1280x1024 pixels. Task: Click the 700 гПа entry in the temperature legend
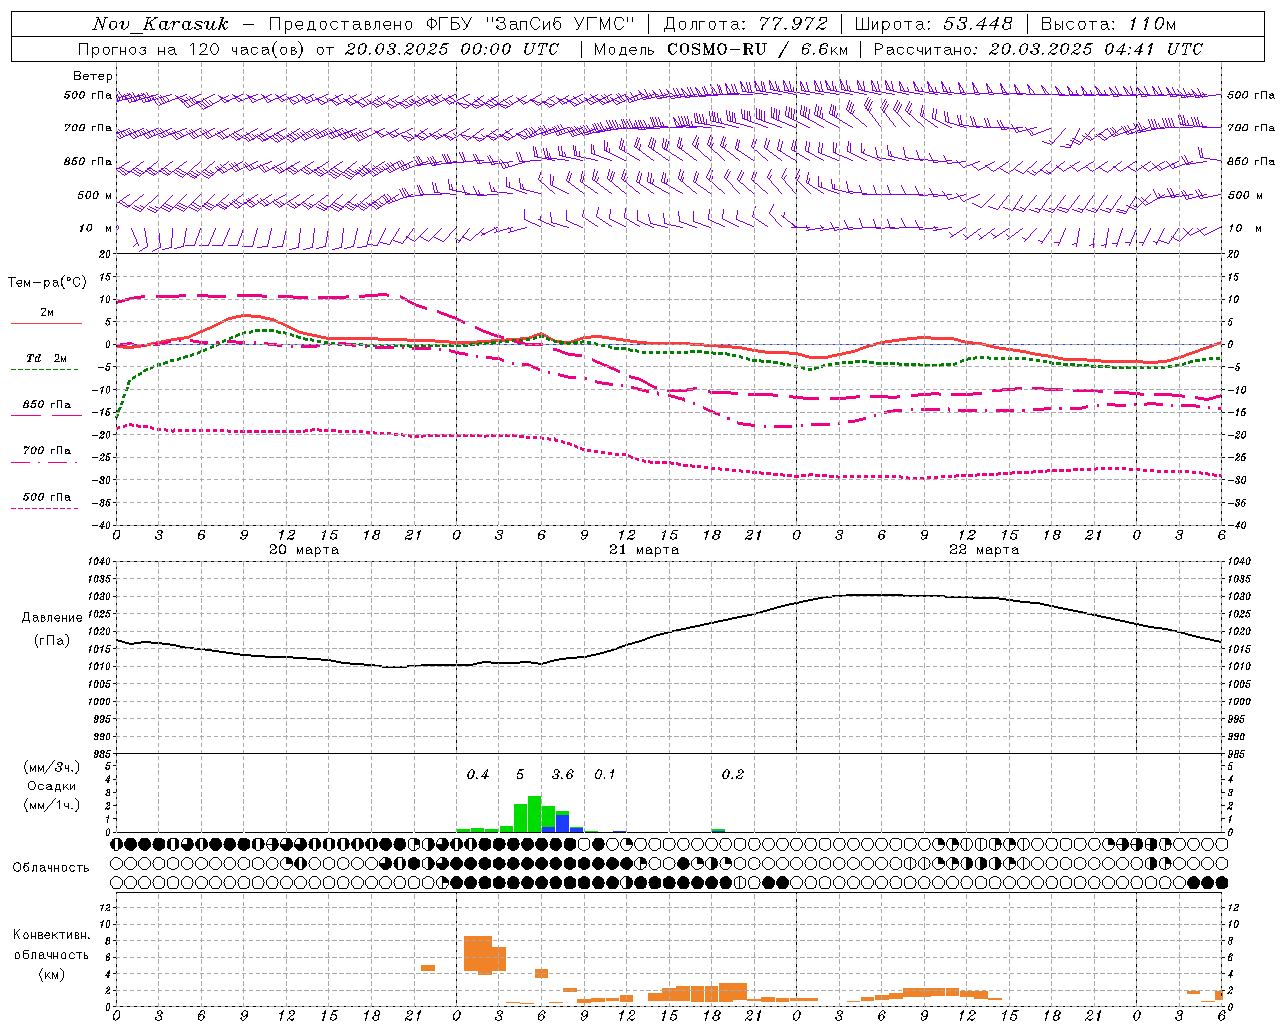(x=47, y=451)
